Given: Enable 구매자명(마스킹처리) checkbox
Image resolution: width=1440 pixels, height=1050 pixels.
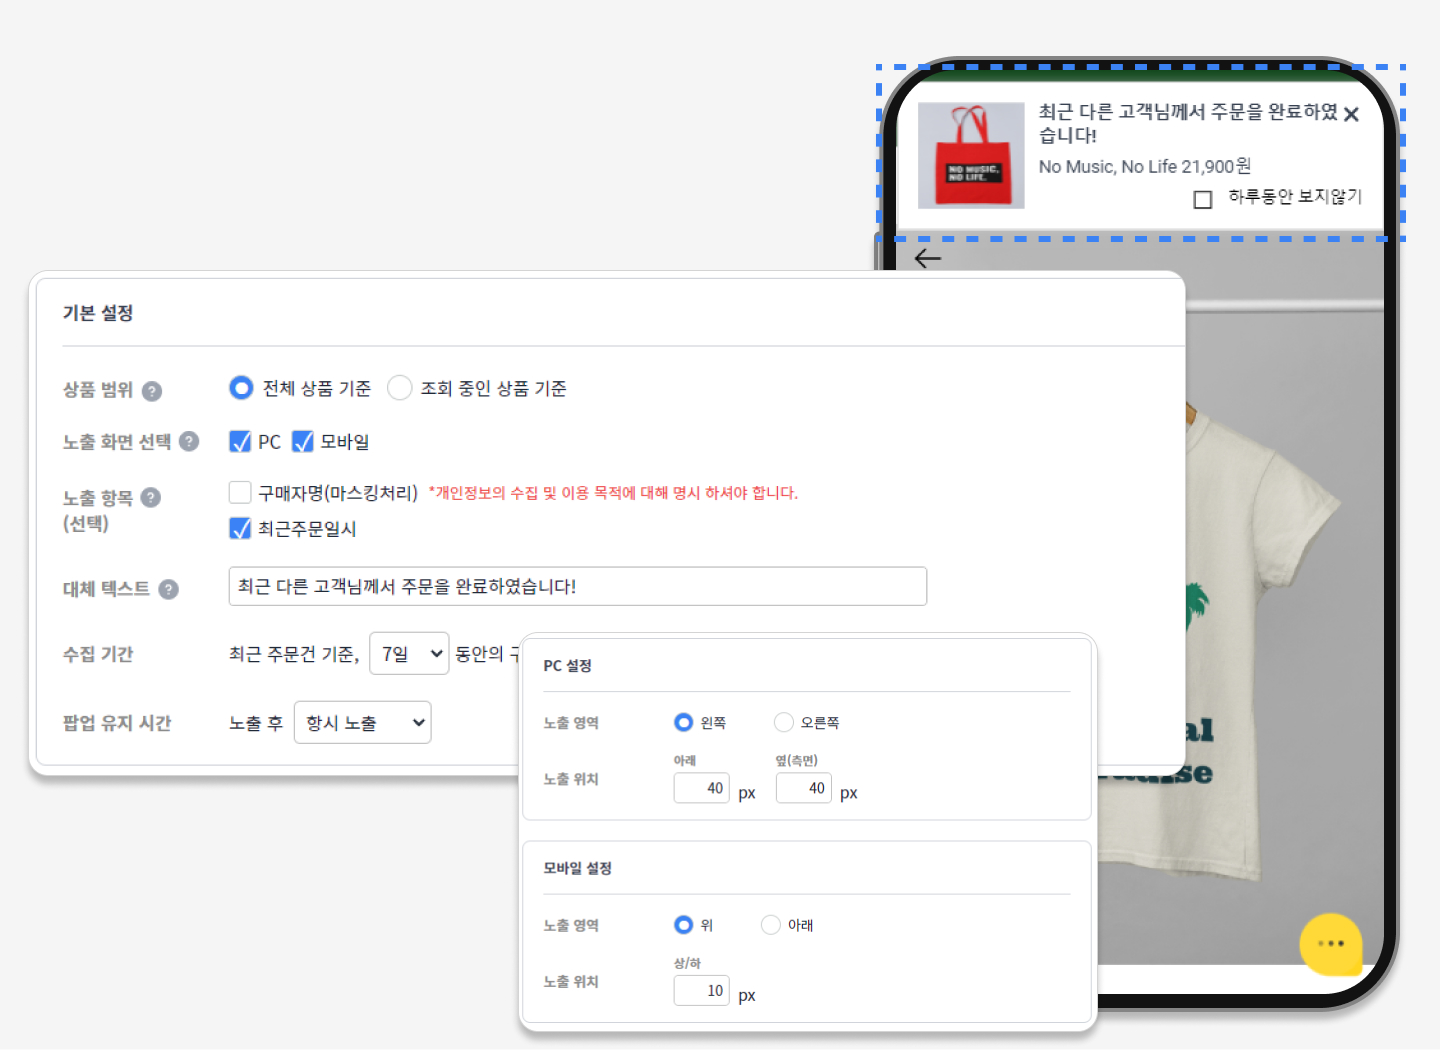Looking at the screenshot, I should pyautogui.click(x=240, y=492).
